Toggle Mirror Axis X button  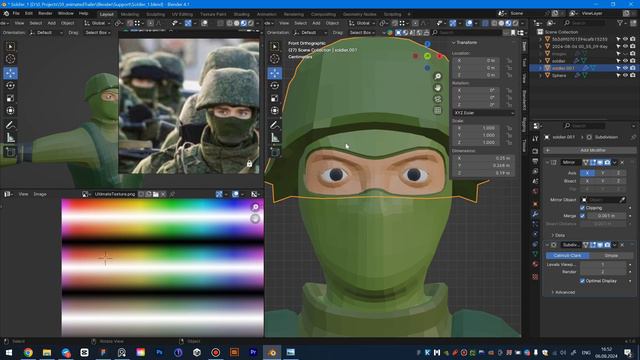pos(587,173)
